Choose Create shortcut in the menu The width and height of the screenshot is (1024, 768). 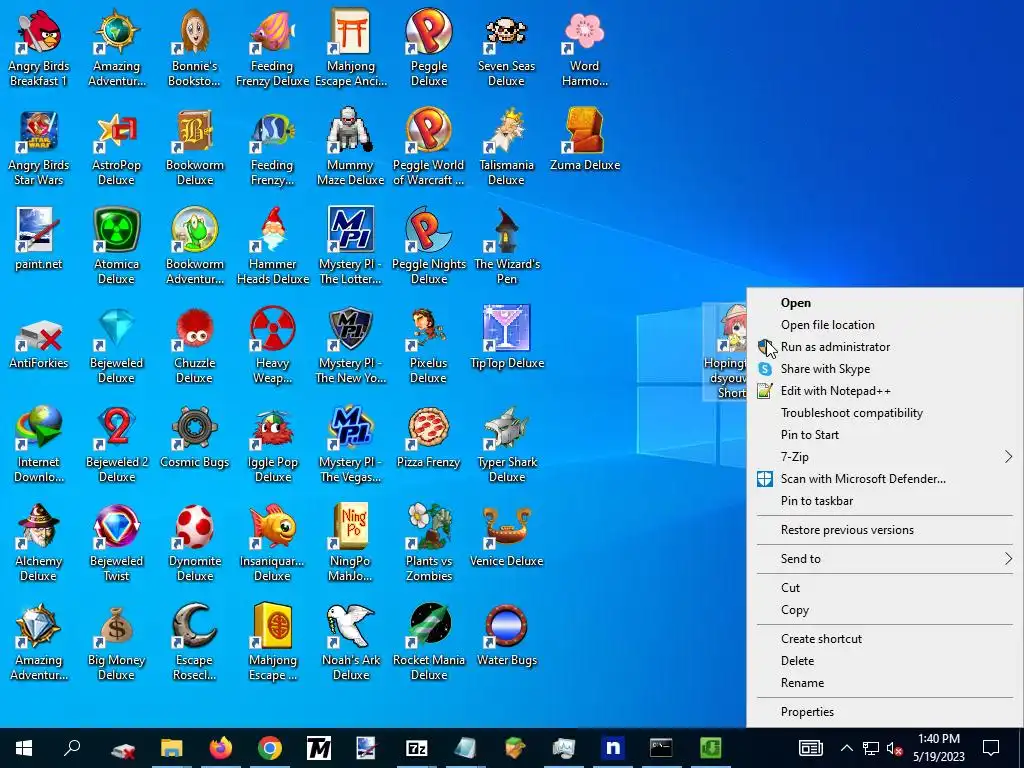(885, 639)
